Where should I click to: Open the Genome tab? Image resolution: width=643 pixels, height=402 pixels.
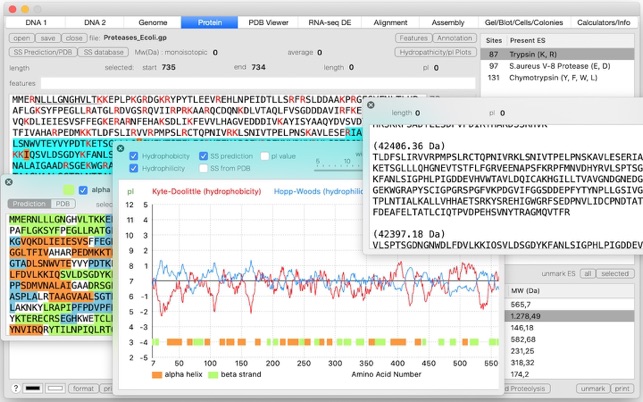point(153,23)
